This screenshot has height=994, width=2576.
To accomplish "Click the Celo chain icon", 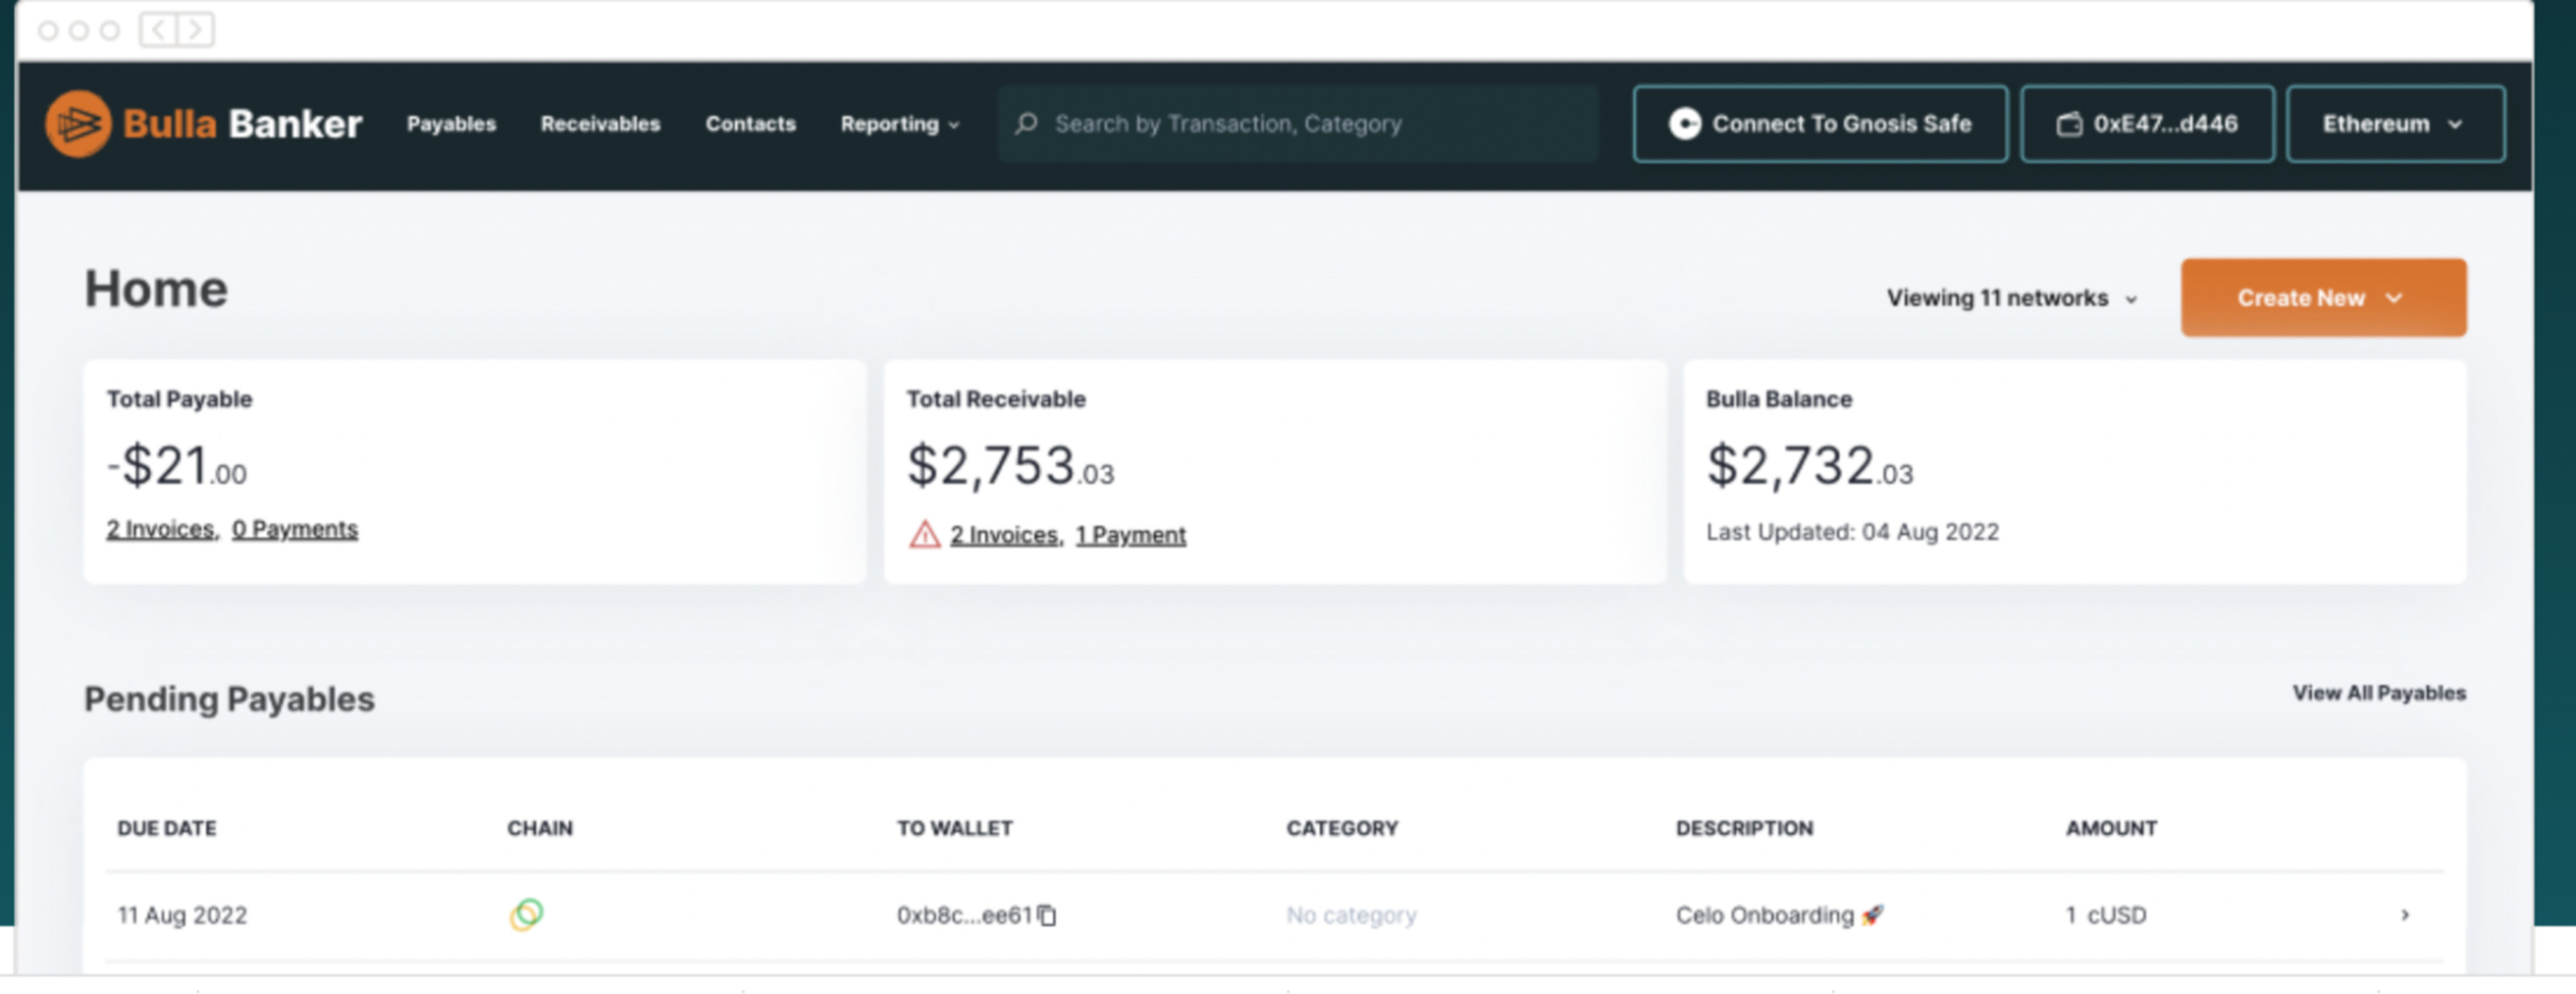I will click(526, 914).
